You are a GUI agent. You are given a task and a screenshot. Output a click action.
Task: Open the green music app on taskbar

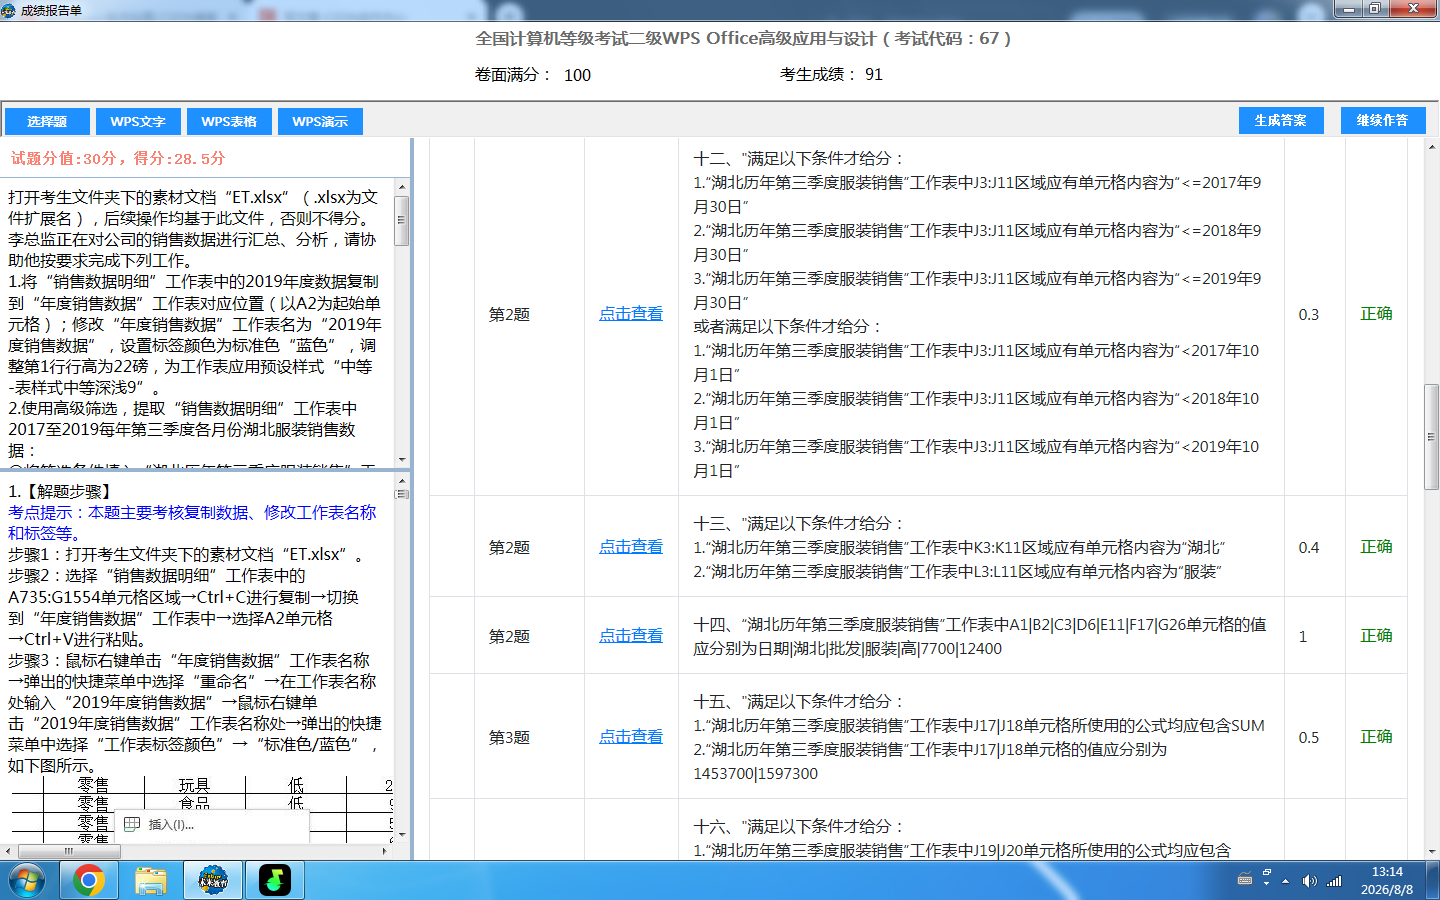[x=274, y=881]
